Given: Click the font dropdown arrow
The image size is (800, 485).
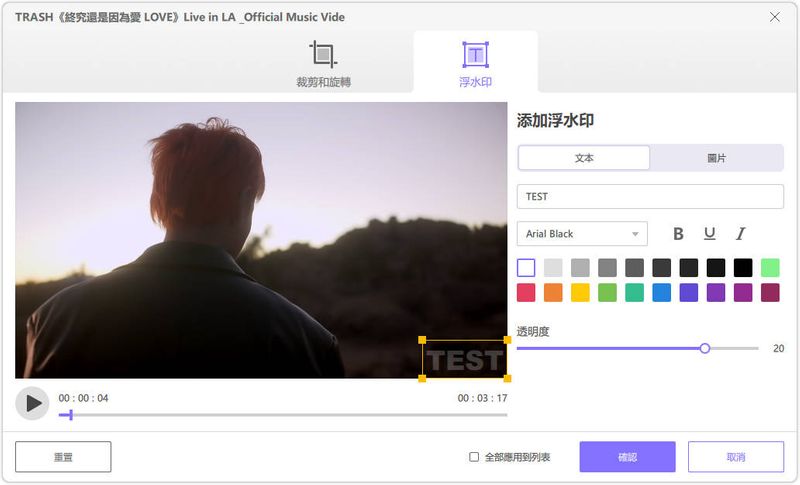Looking at the screenshot, I should [x=635, y=234].
